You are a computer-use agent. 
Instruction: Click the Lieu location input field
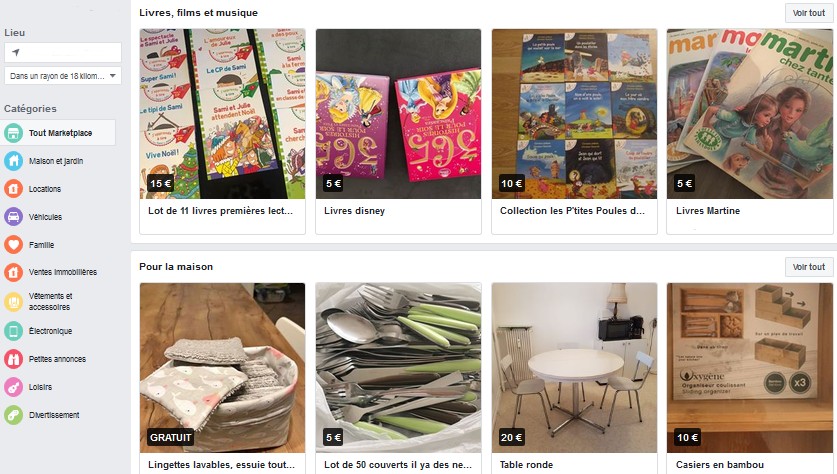click(x=63, y=52)
